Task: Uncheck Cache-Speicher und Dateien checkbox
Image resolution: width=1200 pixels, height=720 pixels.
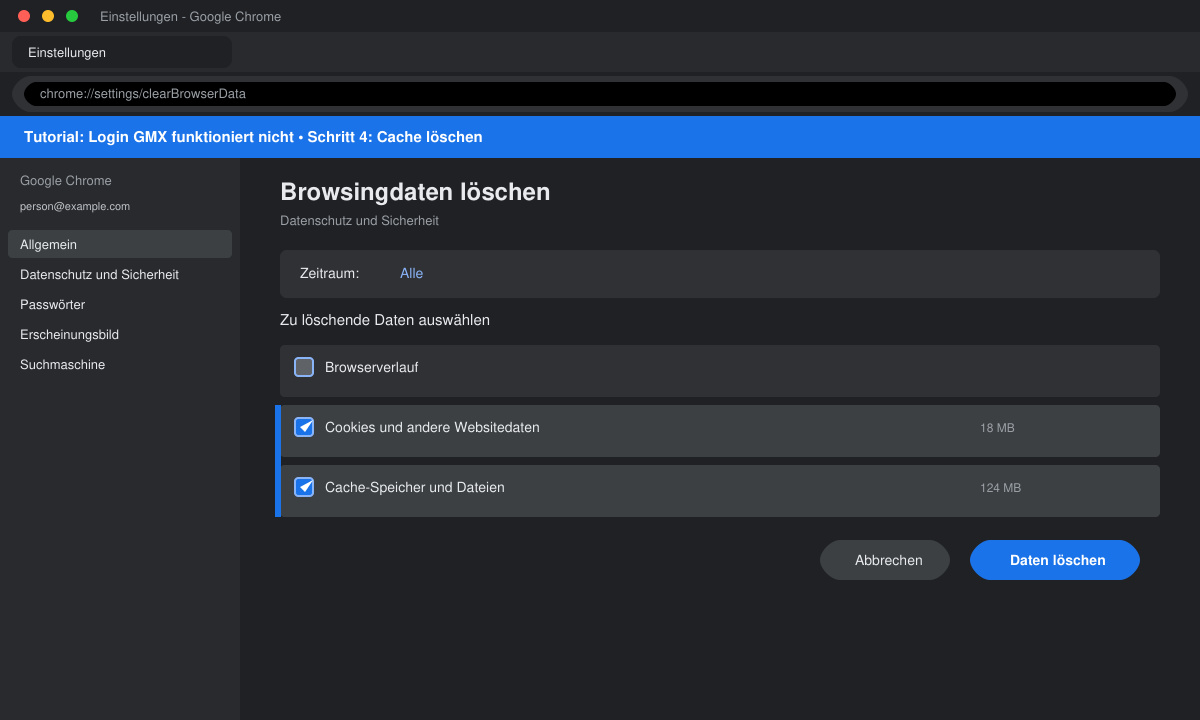Action: (304, 487)
